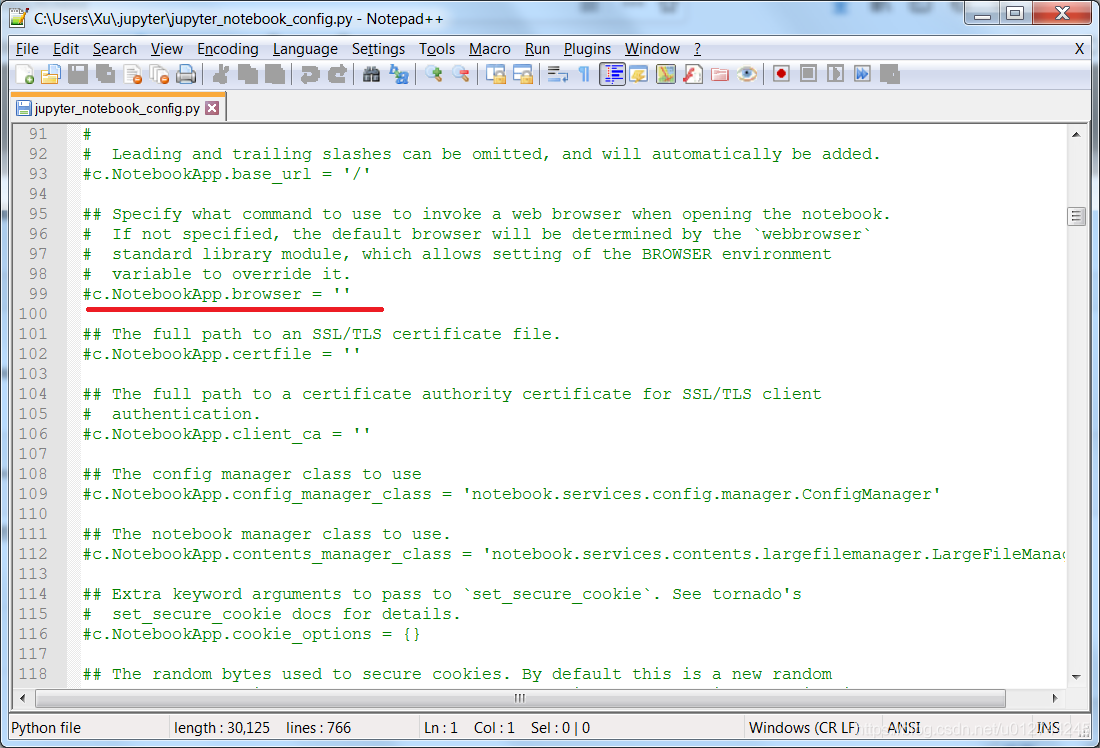Open Folder as Workspace icon

pos(720,74)
